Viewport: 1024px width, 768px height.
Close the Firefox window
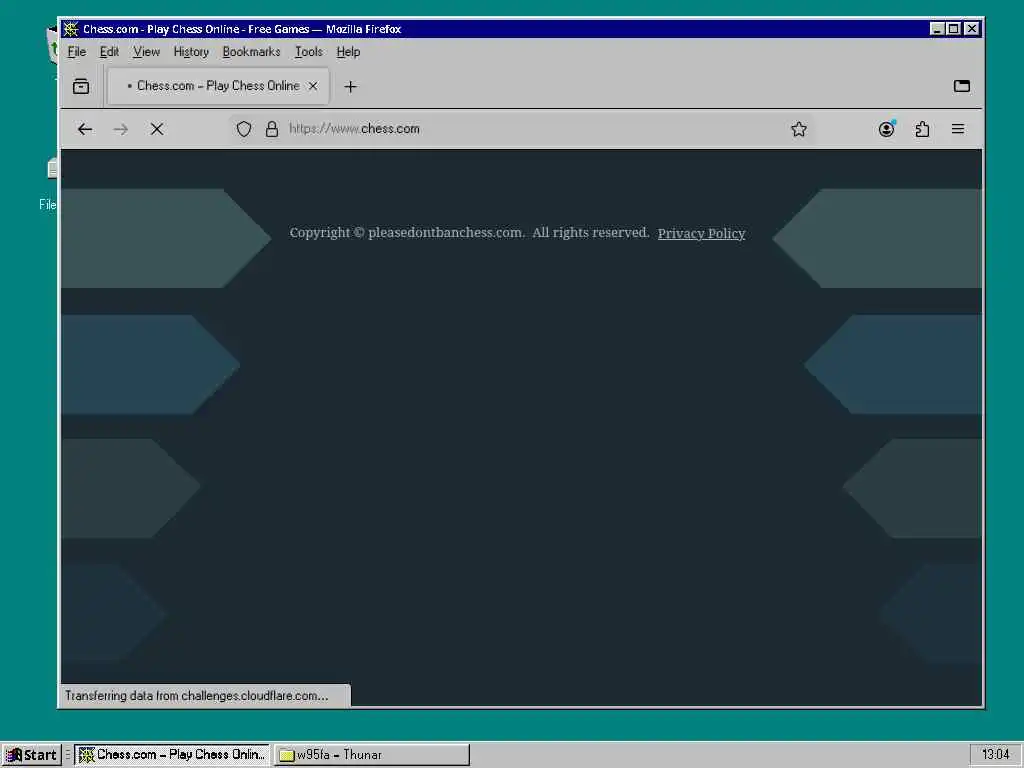(972, 29)
